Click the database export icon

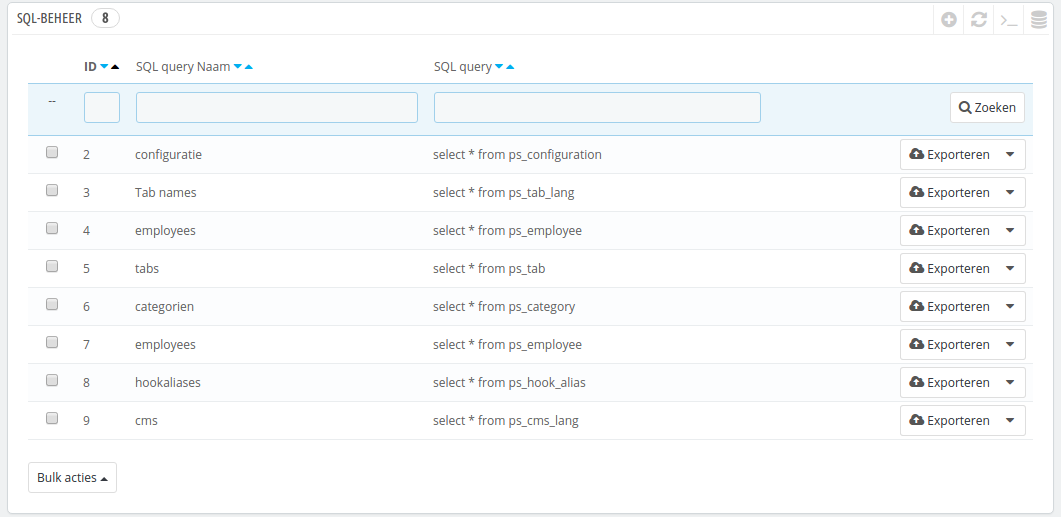pos(1039,20)
